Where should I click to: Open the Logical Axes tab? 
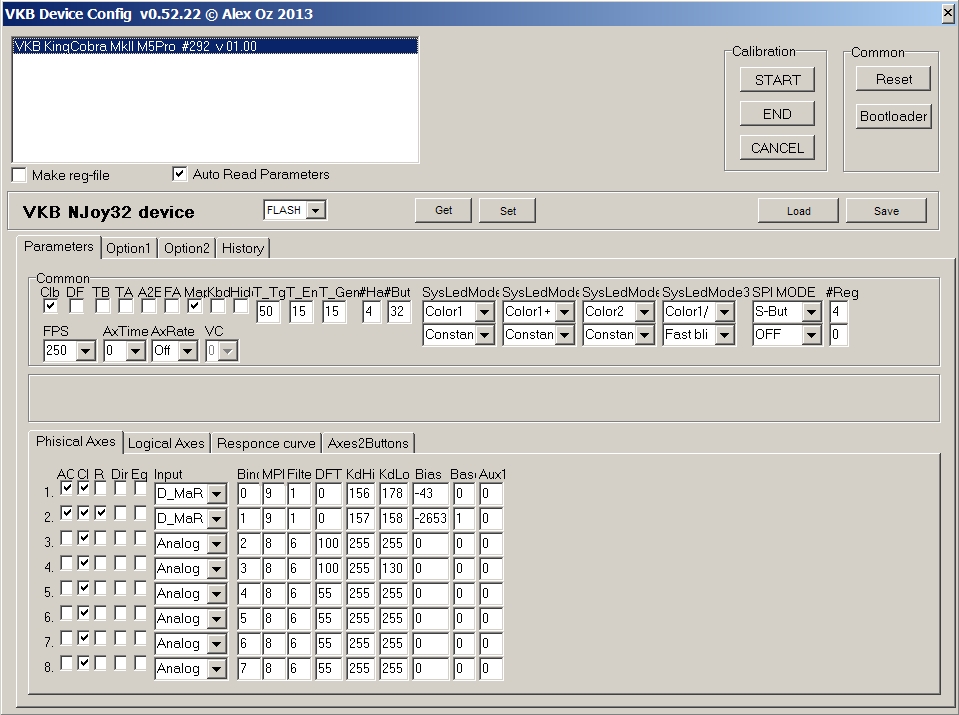tap(166, 443)
